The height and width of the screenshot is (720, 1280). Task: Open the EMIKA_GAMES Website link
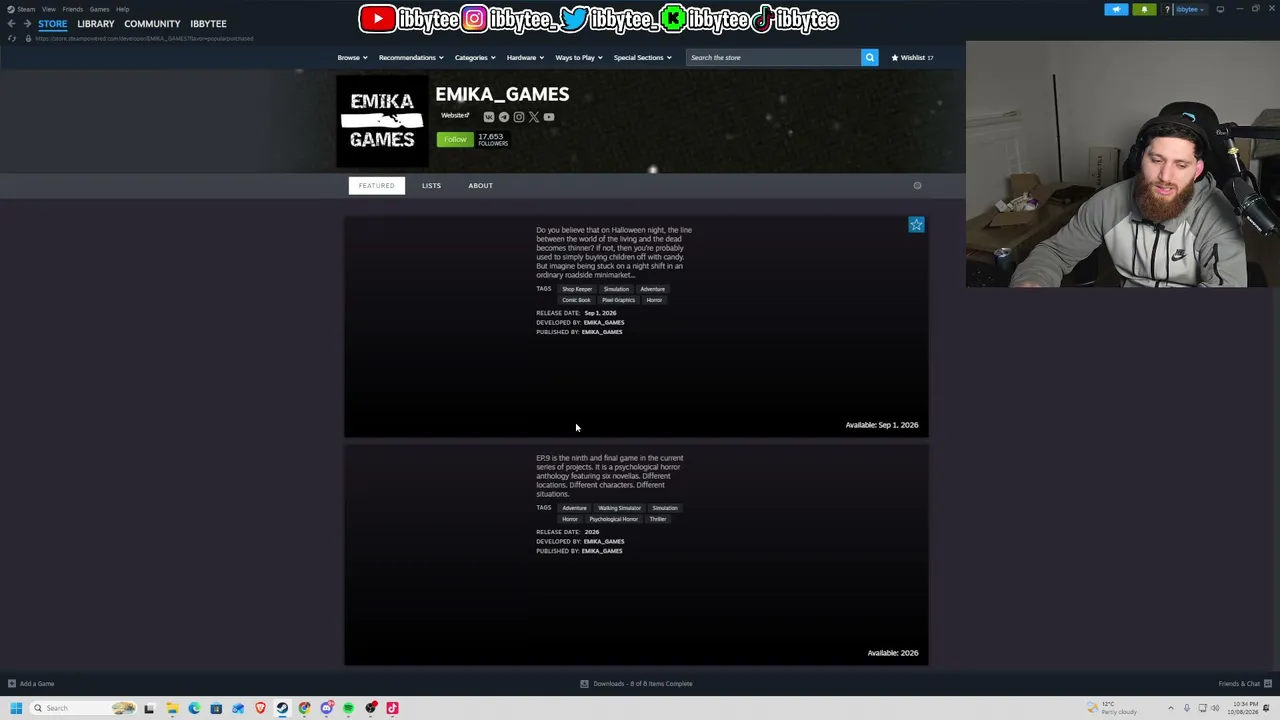click(455, 116)
